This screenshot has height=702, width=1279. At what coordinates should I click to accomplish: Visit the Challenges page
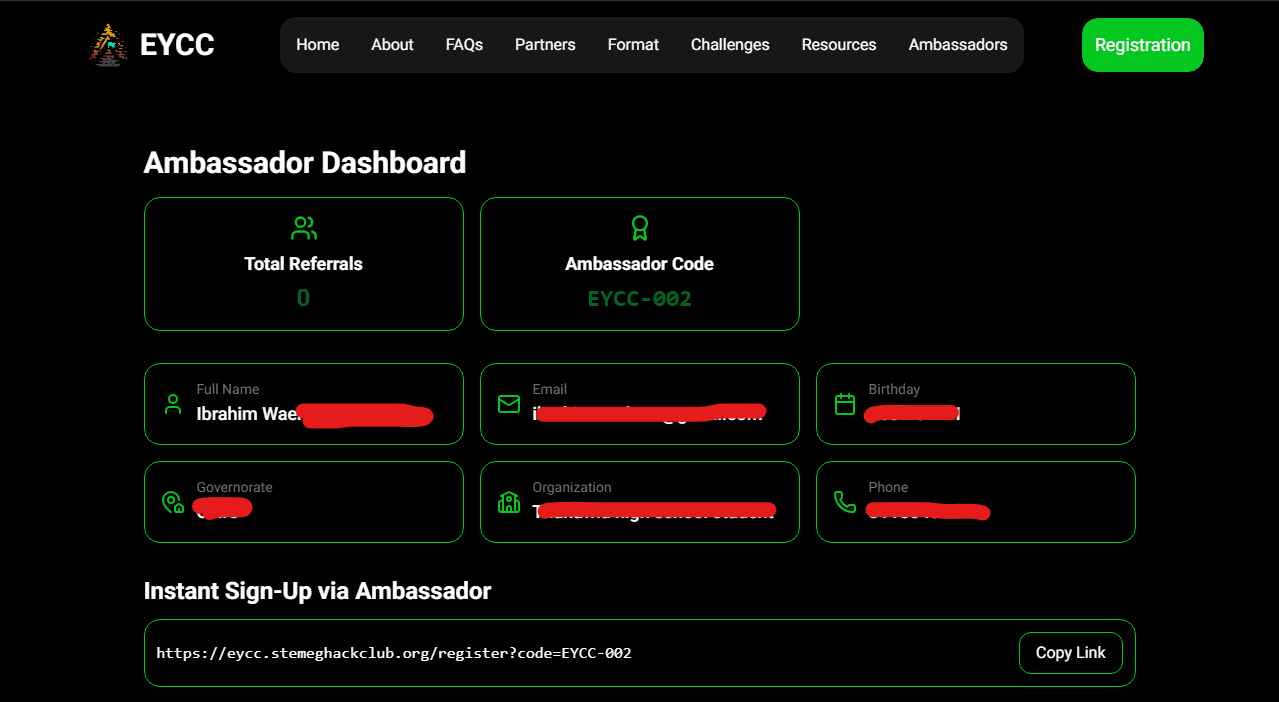pos(730,45)
